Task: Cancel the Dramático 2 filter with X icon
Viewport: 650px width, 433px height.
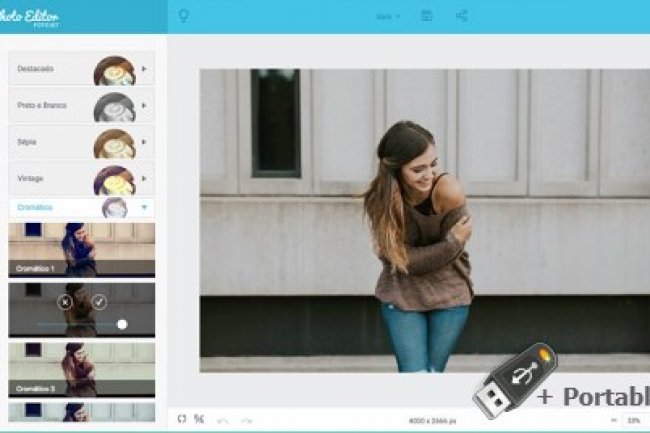Action: 66,300
